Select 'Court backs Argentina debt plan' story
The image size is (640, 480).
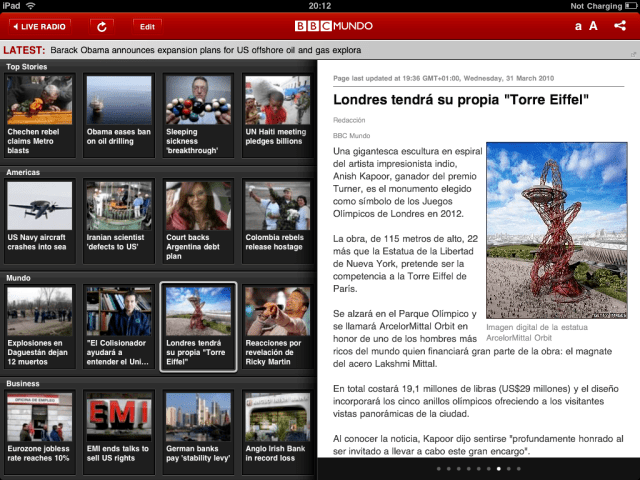click(197, 219)
